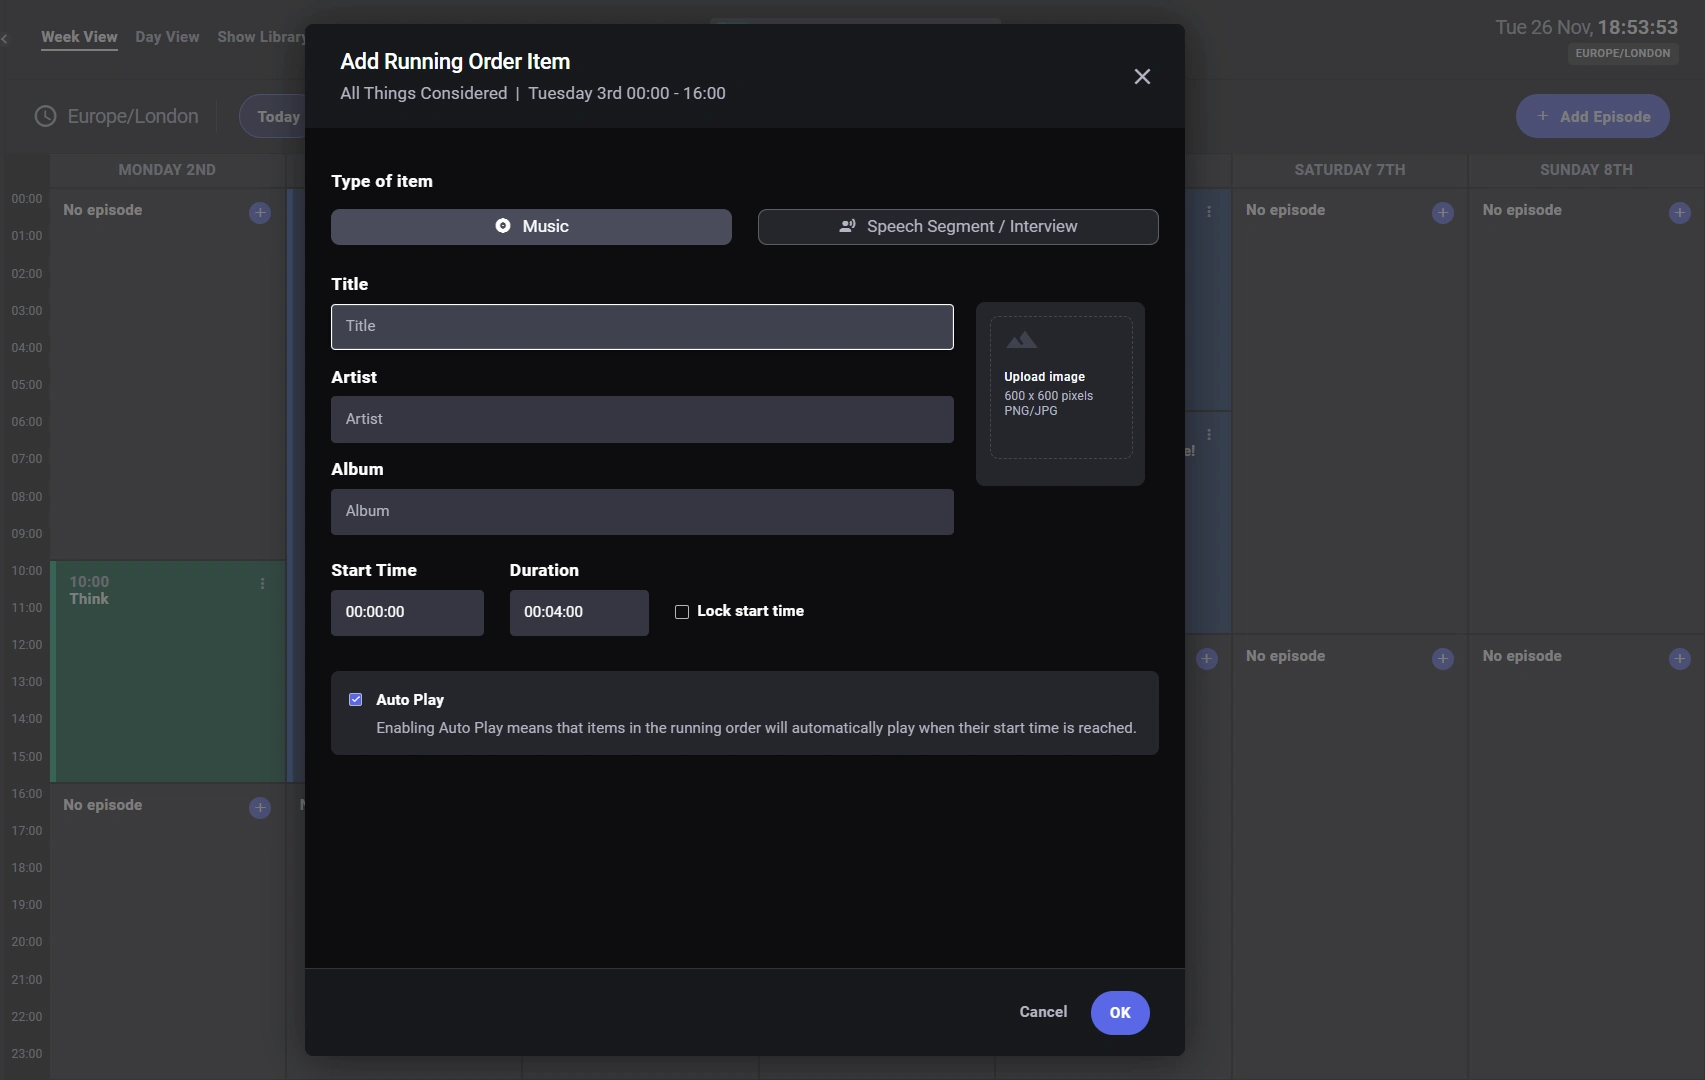Select the Music item type
Viewport: 1705px width, 1080px height.
531,227
